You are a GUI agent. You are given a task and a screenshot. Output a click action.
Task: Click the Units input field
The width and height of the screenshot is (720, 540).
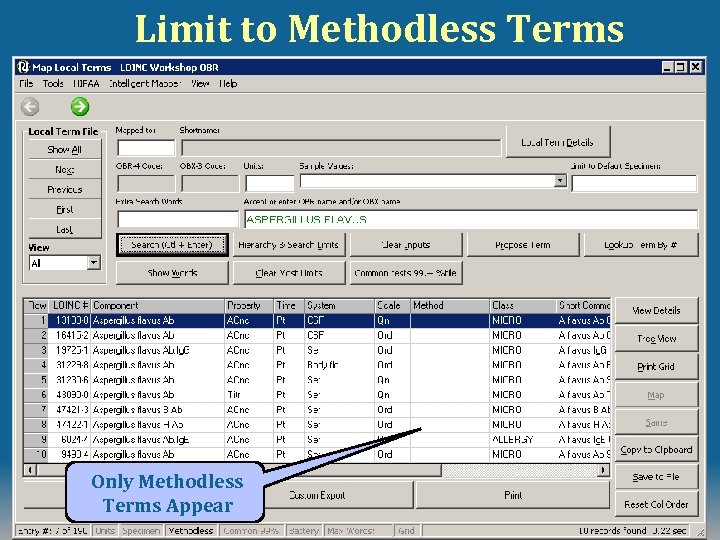(270, 183)
